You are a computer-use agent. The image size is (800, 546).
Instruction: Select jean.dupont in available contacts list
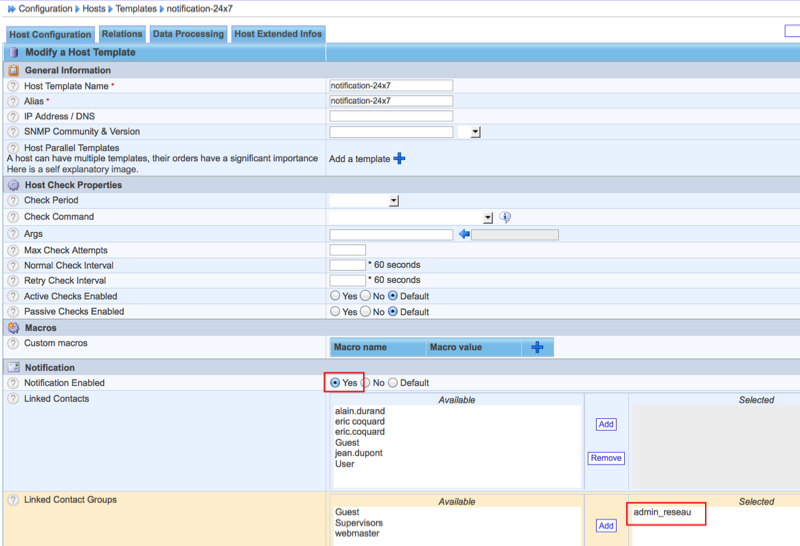point(359,453)
